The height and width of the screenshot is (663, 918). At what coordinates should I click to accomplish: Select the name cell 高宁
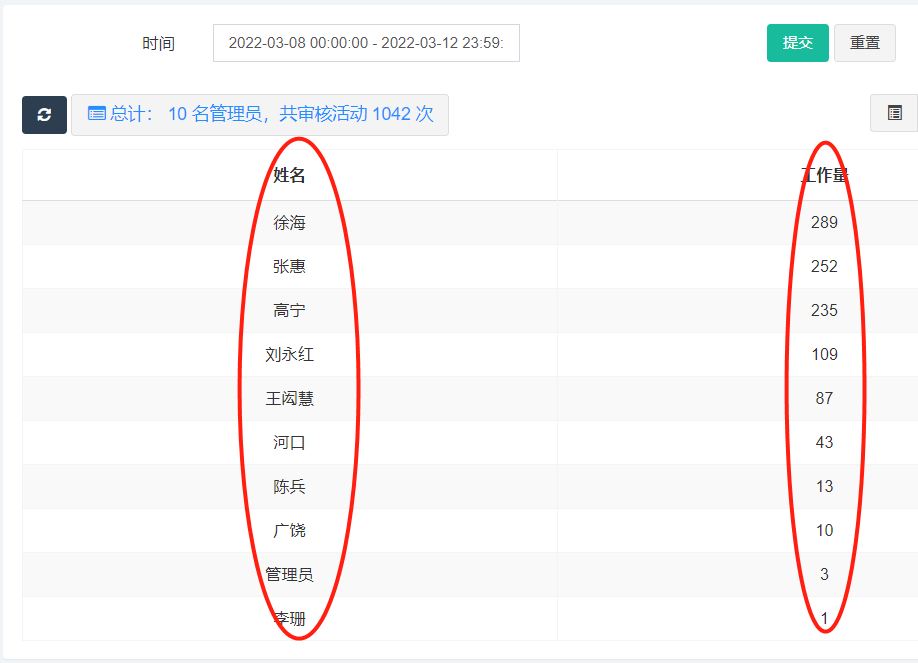tap(289, 310)
